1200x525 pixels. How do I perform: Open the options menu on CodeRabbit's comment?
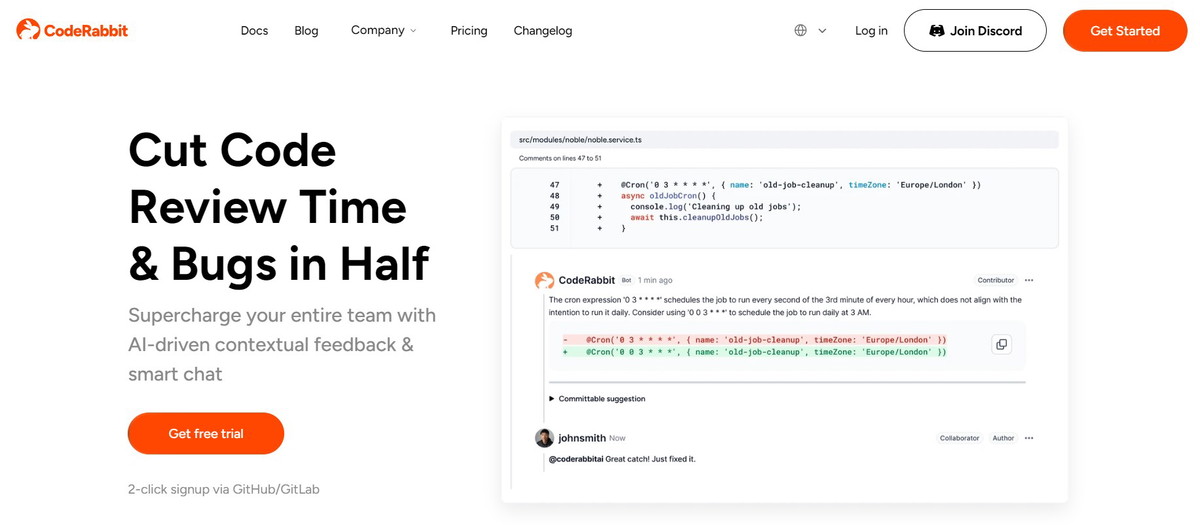point(1029,280)
